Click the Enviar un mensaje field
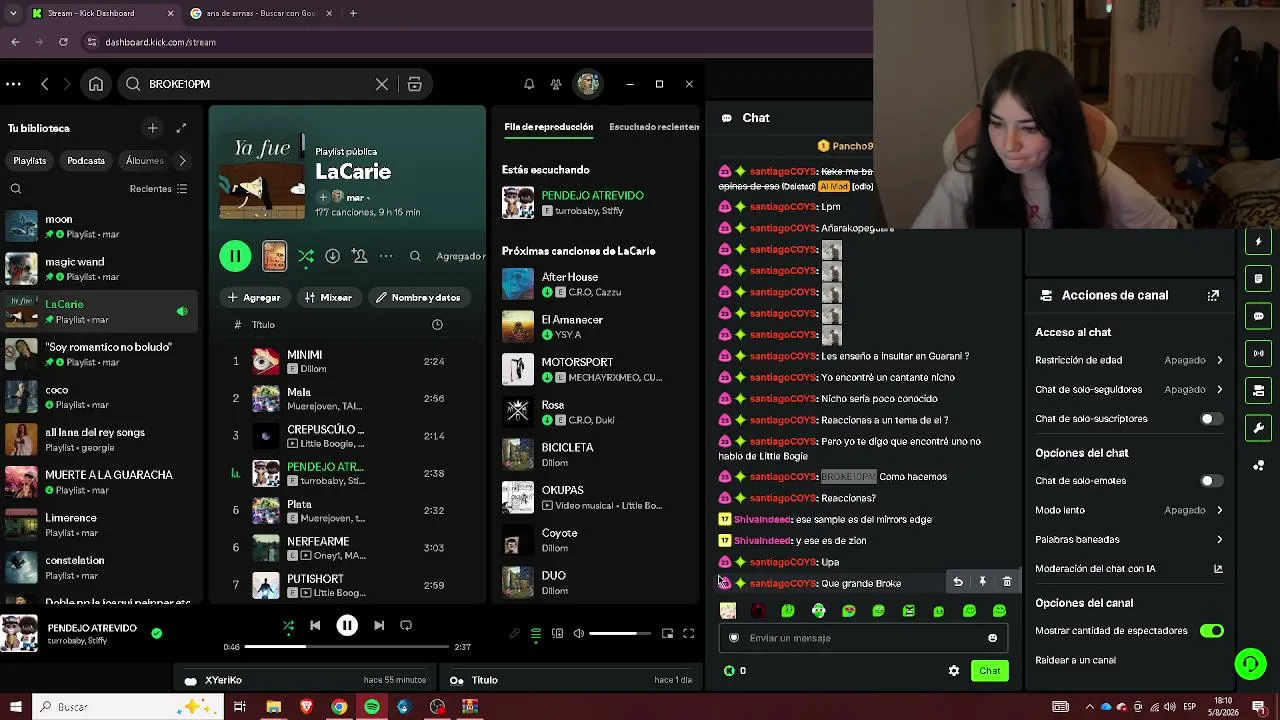1280x720 pixels. [x=862, y=638]
